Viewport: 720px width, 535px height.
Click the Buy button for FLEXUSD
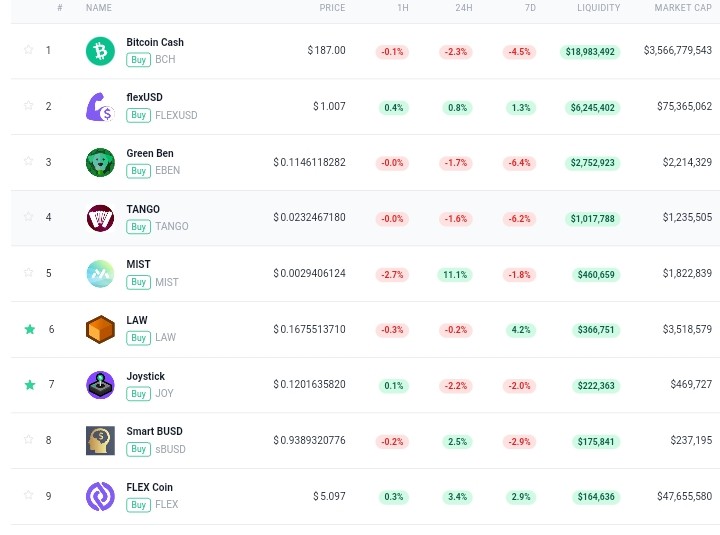138,115
